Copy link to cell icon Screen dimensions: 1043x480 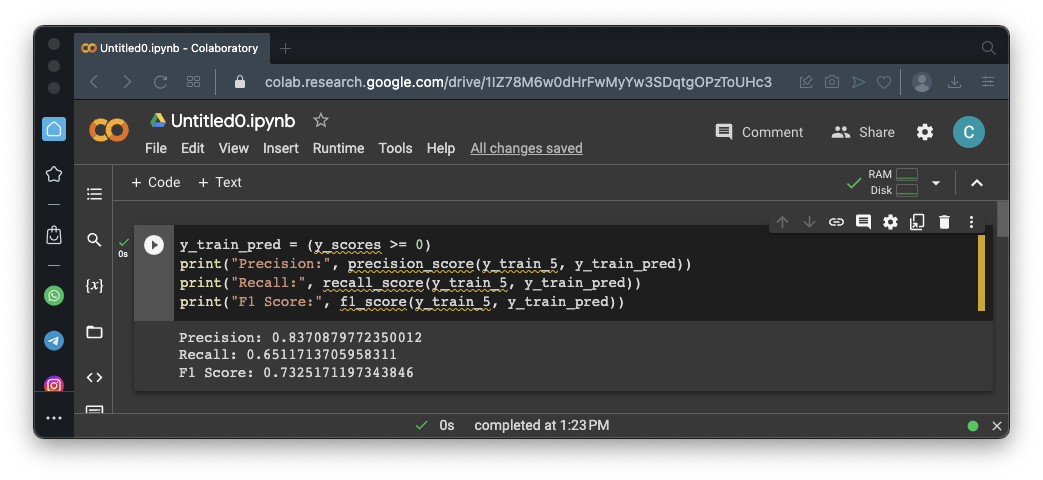coord(836,222)
